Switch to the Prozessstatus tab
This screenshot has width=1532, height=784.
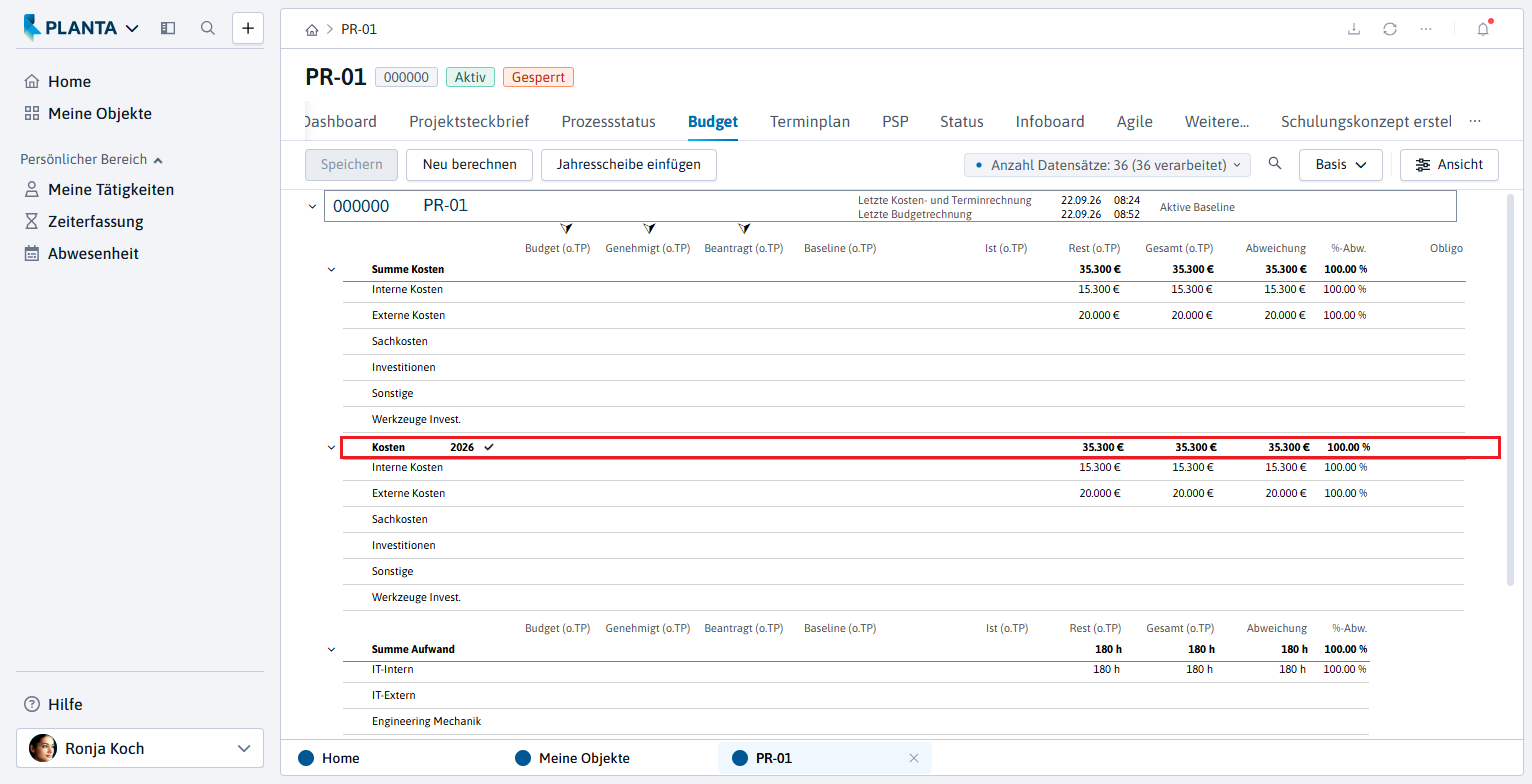click(609, 121)
